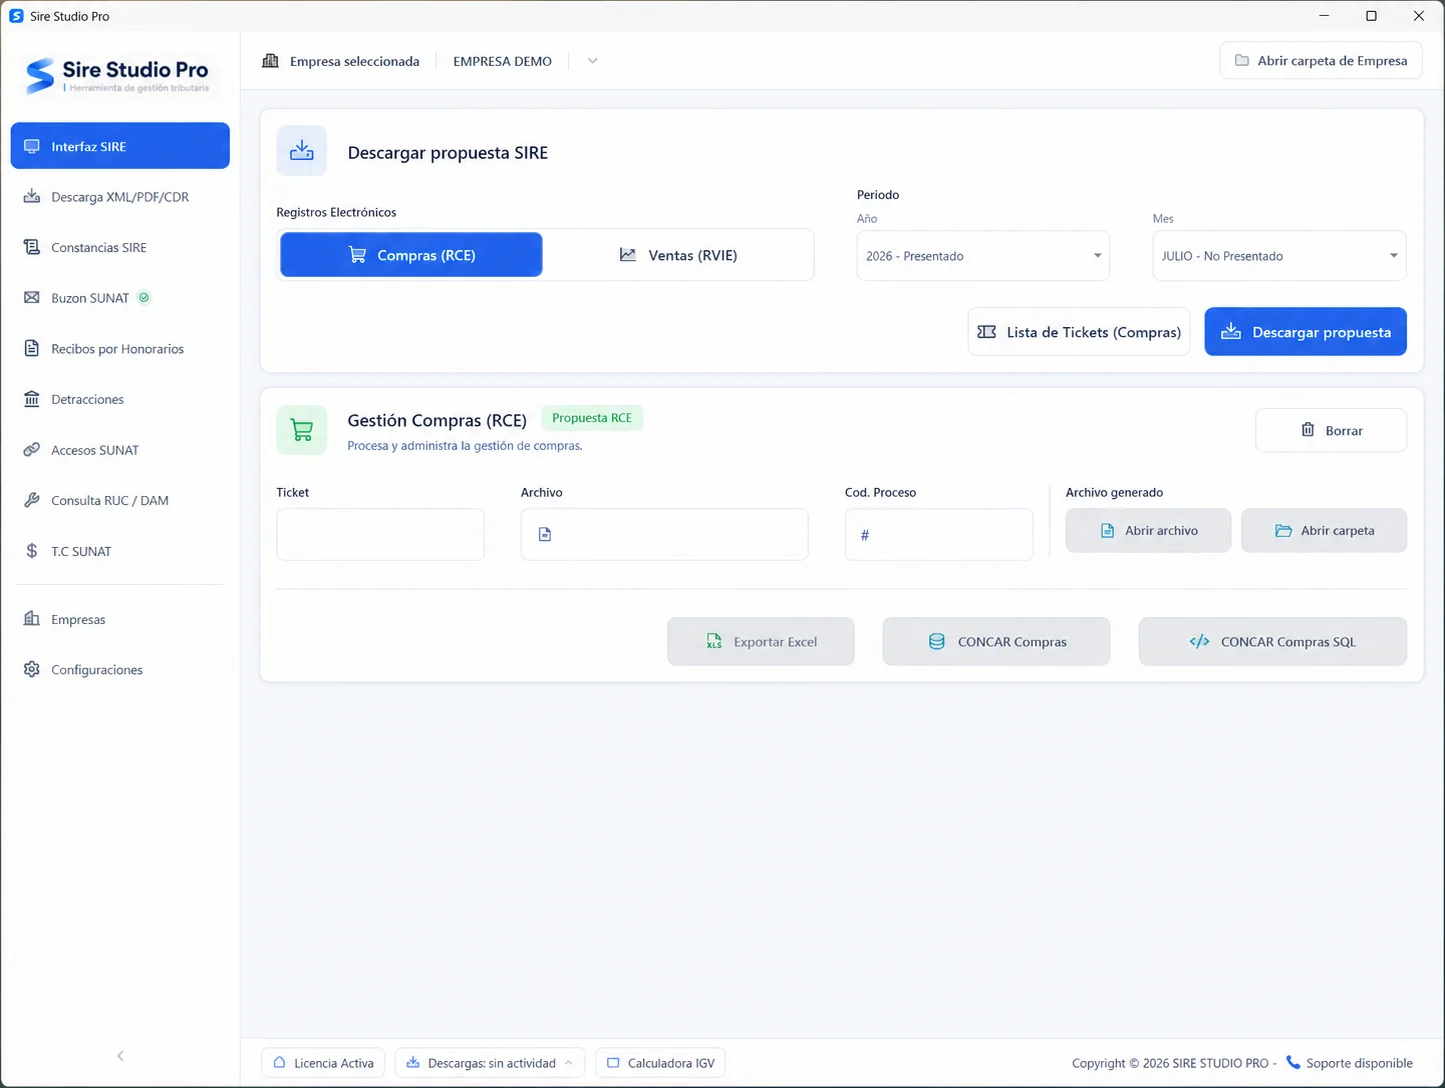Click the Propuesta RCE badge

tap(592, 418)
